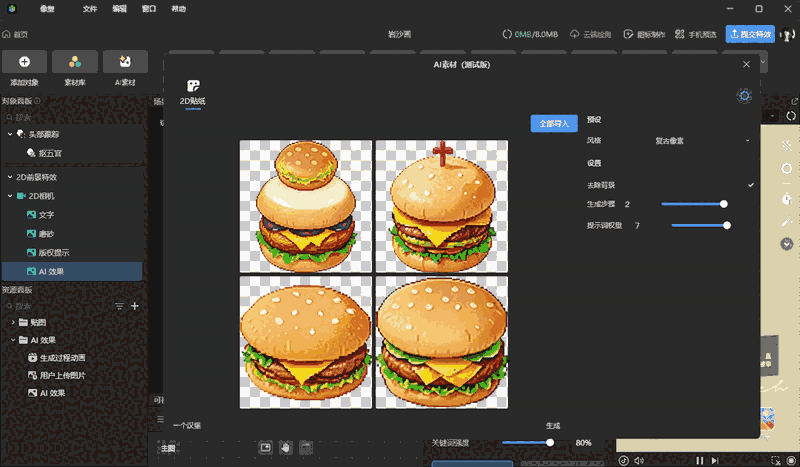The image size is (800, 467).
Task: Click the AI素材 toolbar icon
Action: click(x=125, y=62)
